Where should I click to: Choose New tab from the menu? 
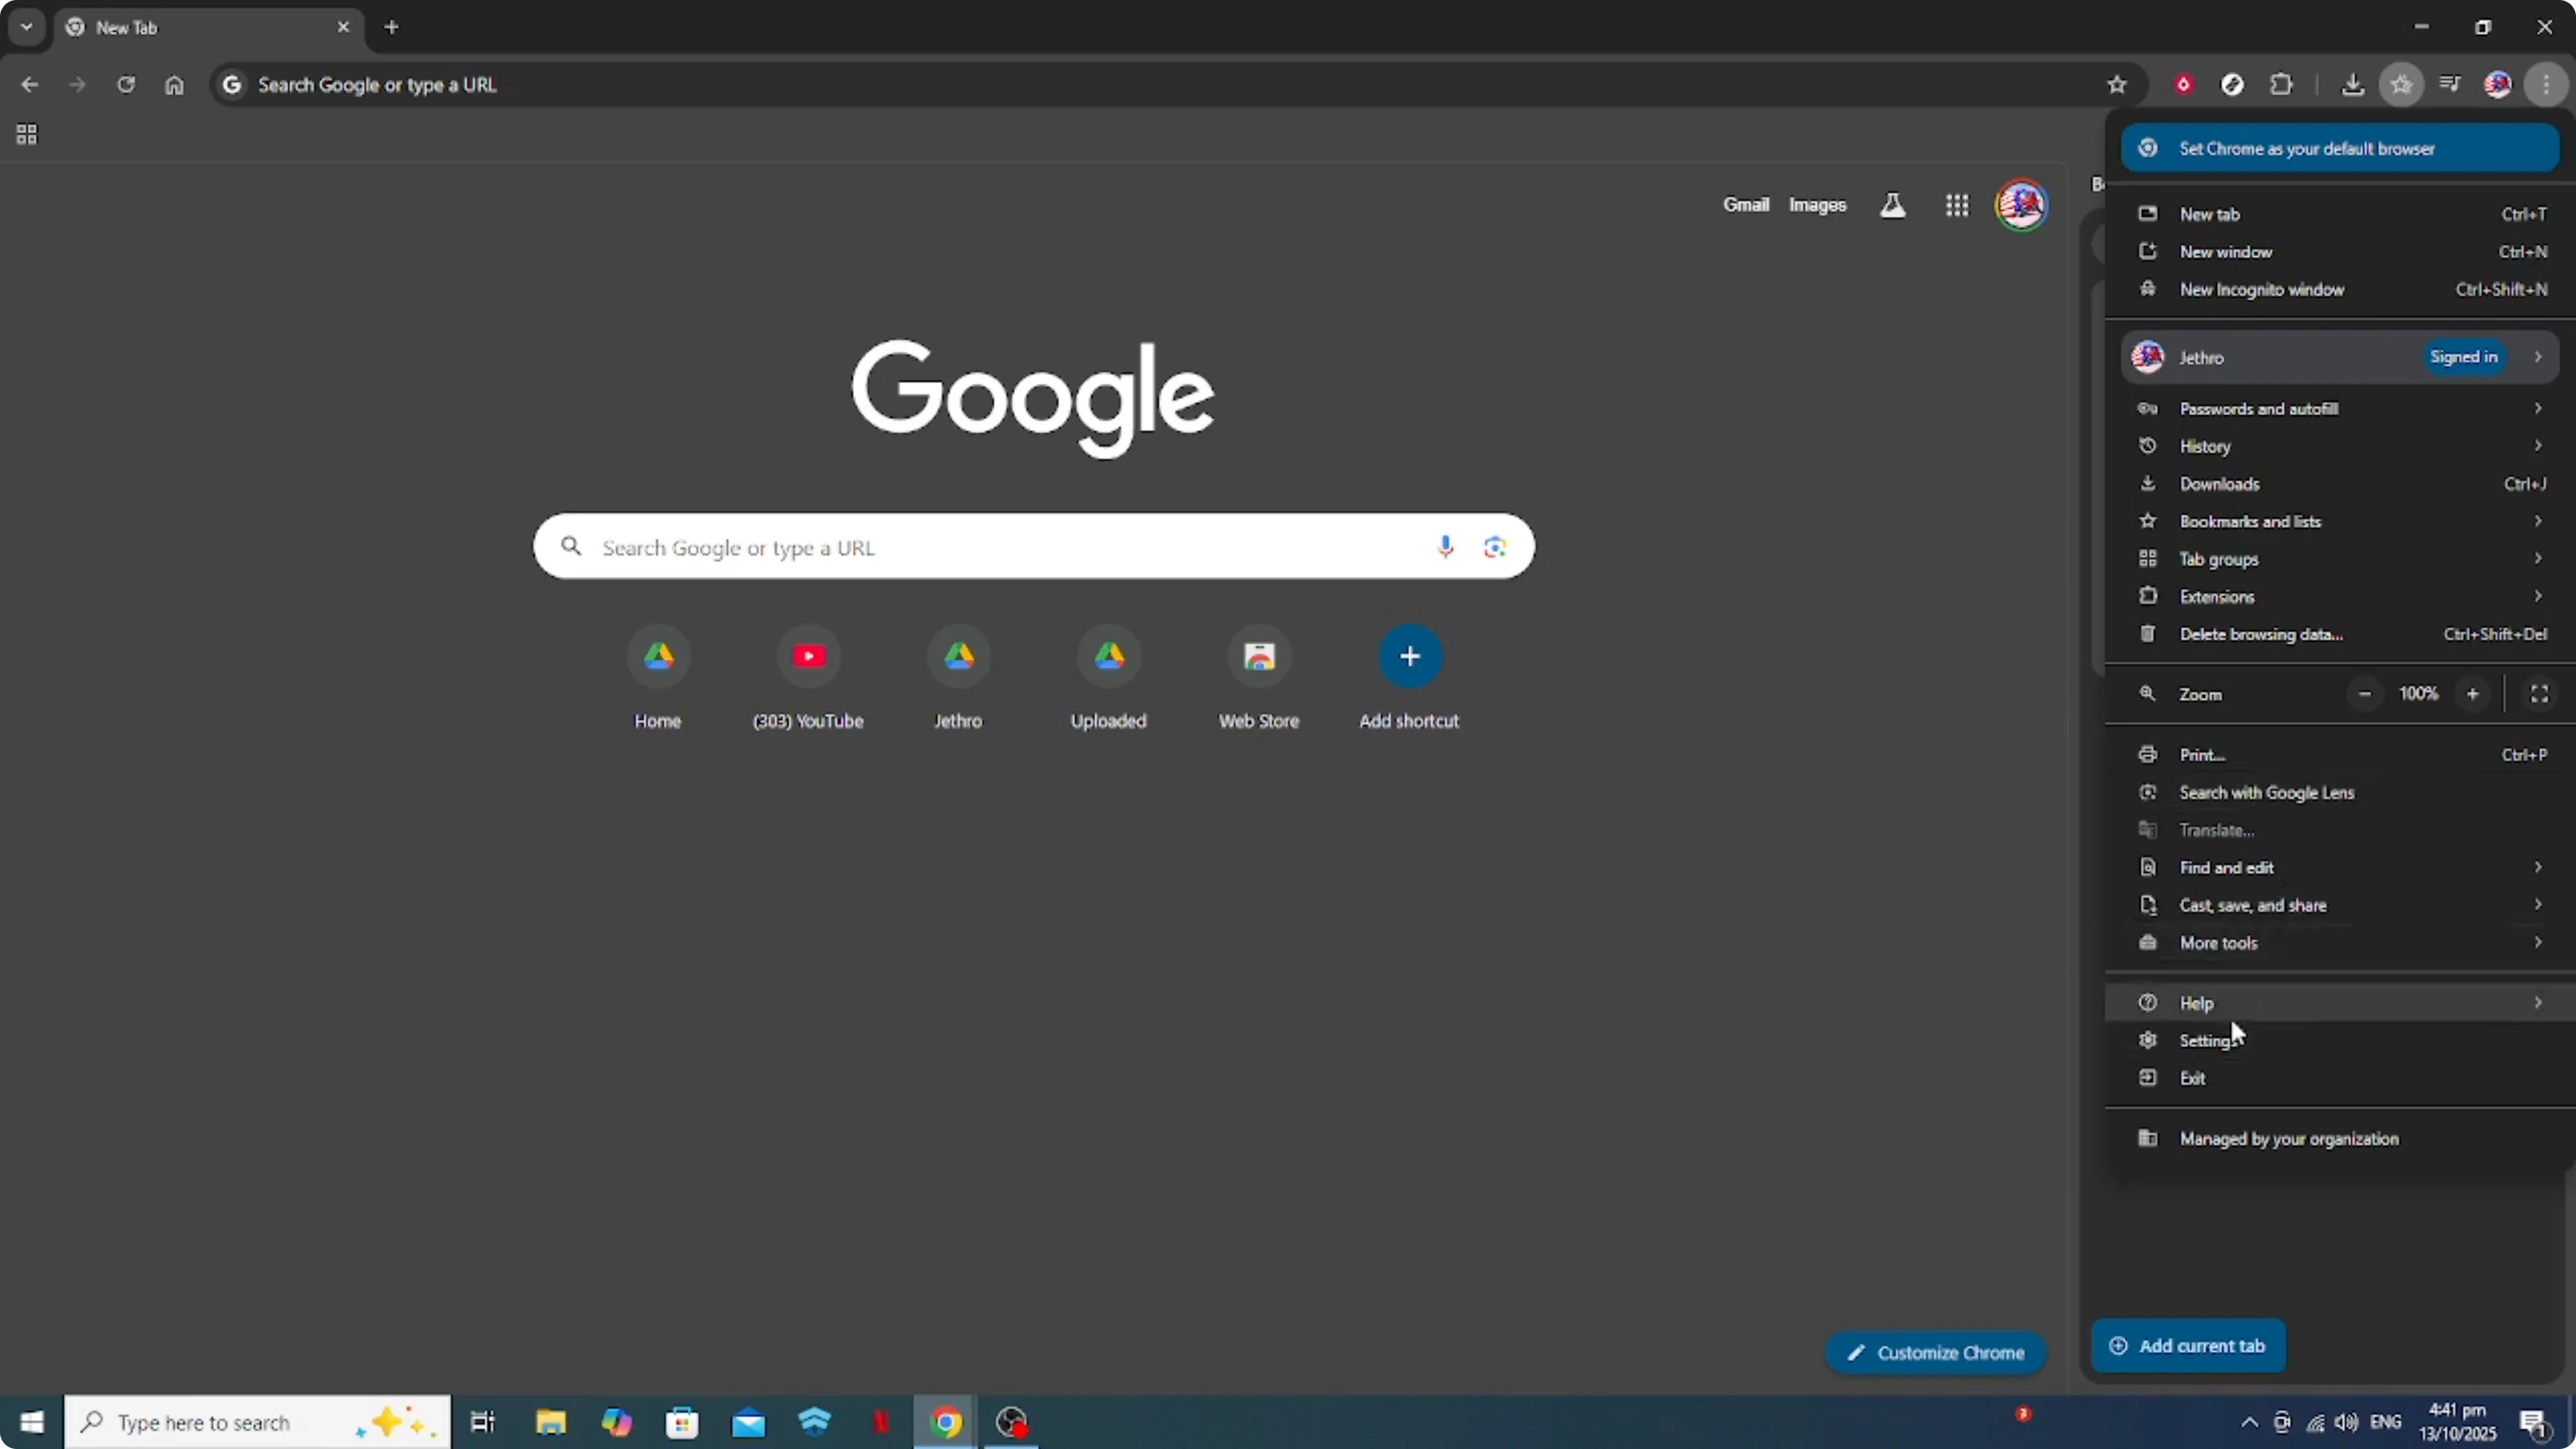click(2339, 214)
